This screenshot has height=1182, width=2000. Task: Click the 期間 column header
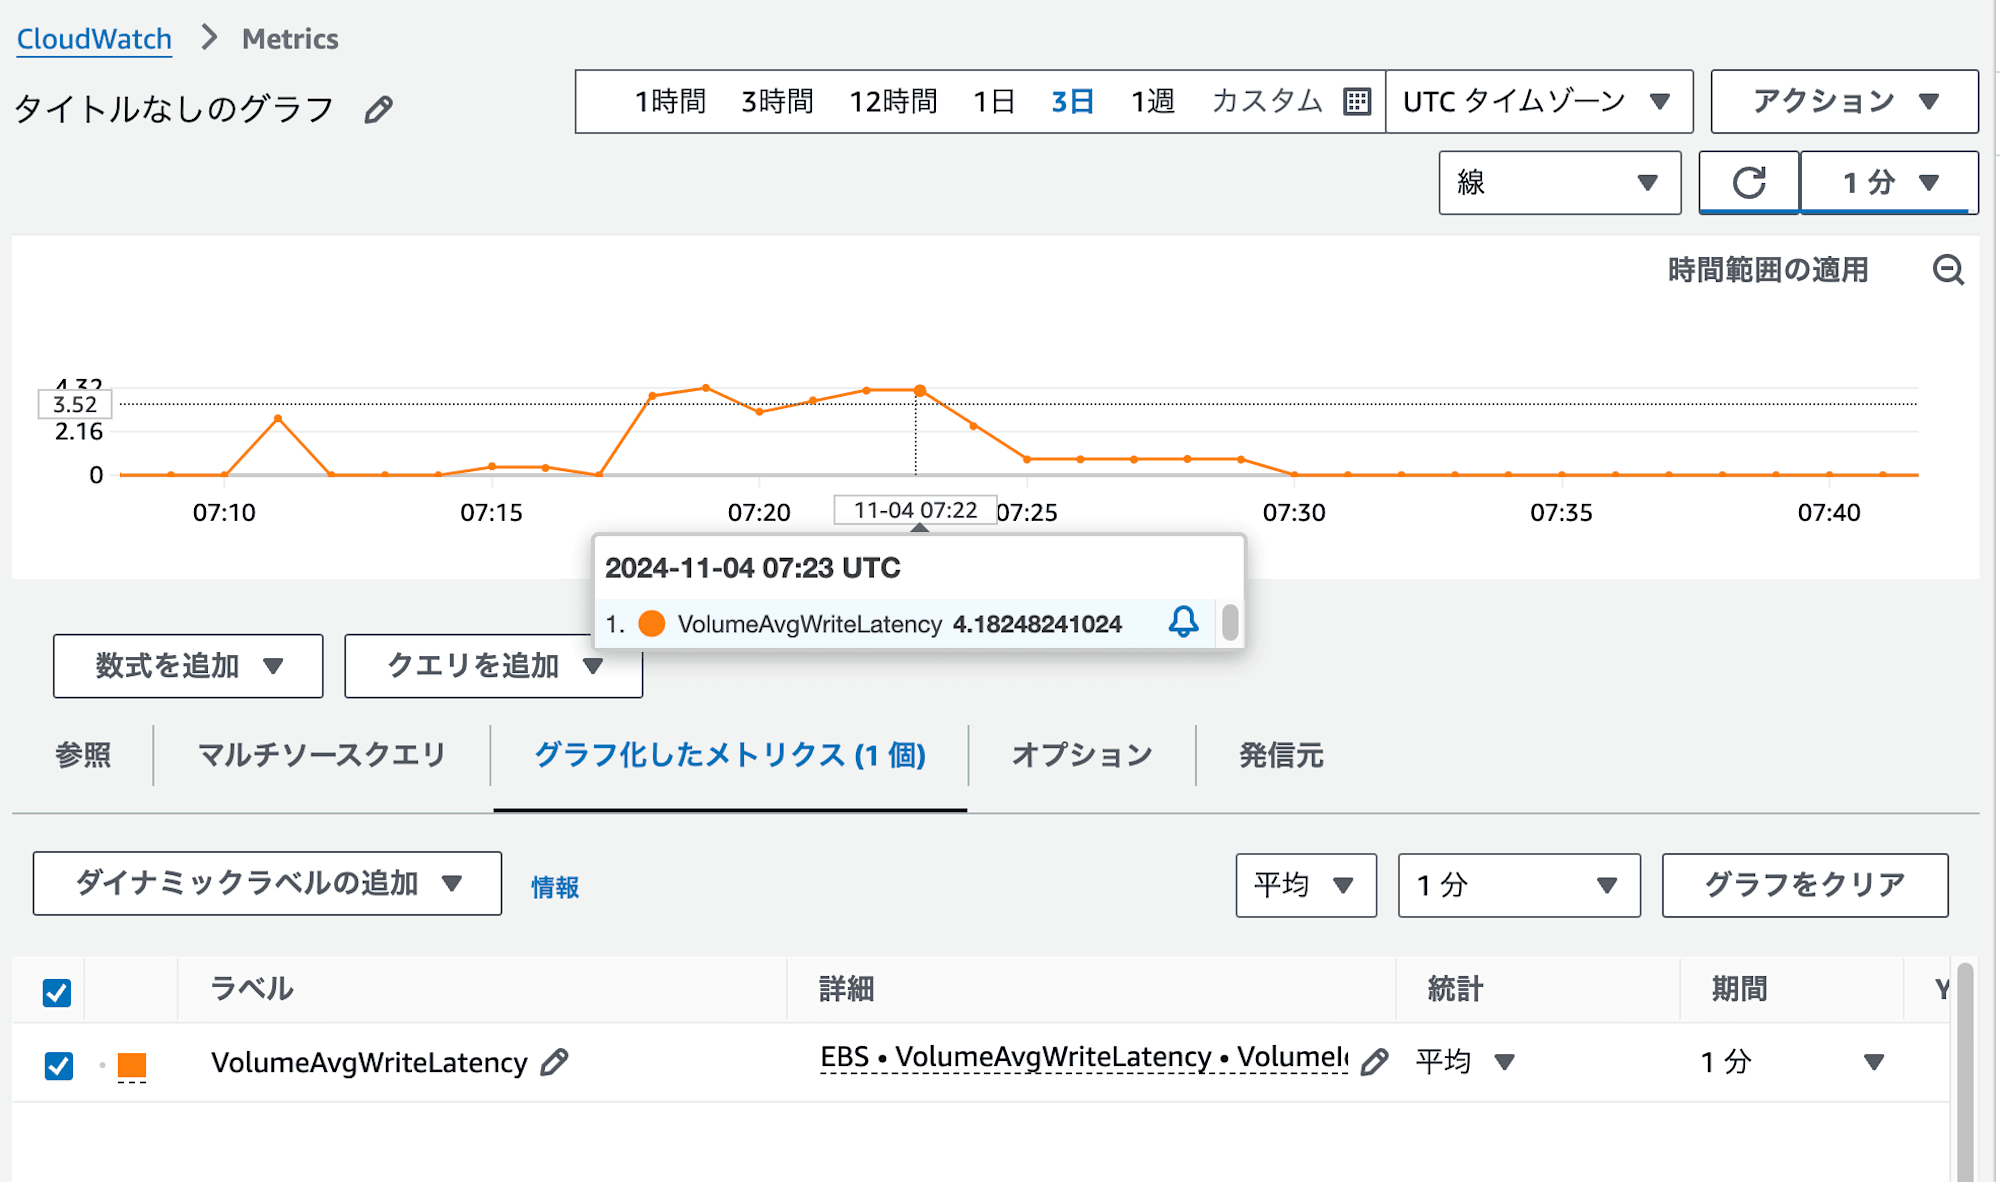pyautogui.click(x=1739, y=989)
